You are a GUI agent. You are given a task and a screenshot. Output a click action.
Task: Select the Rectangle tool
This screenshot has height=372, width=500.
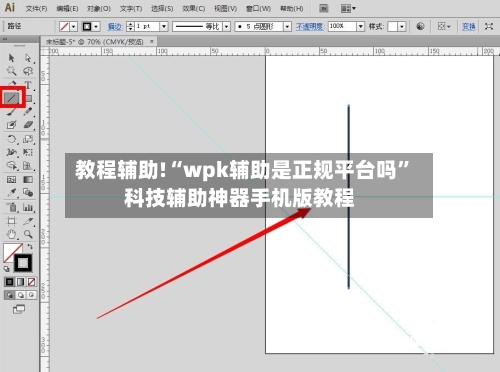(29, 99)
